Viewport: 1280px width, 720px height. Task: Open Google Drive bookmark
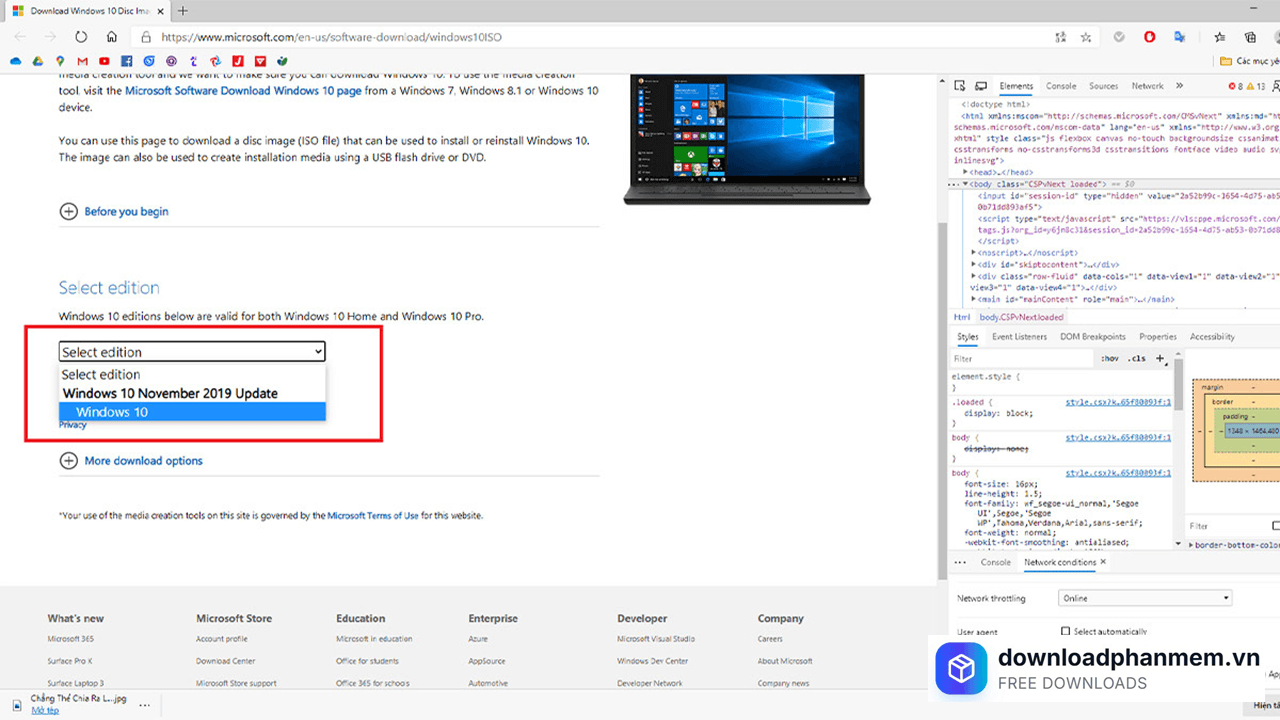pos(40,60)
